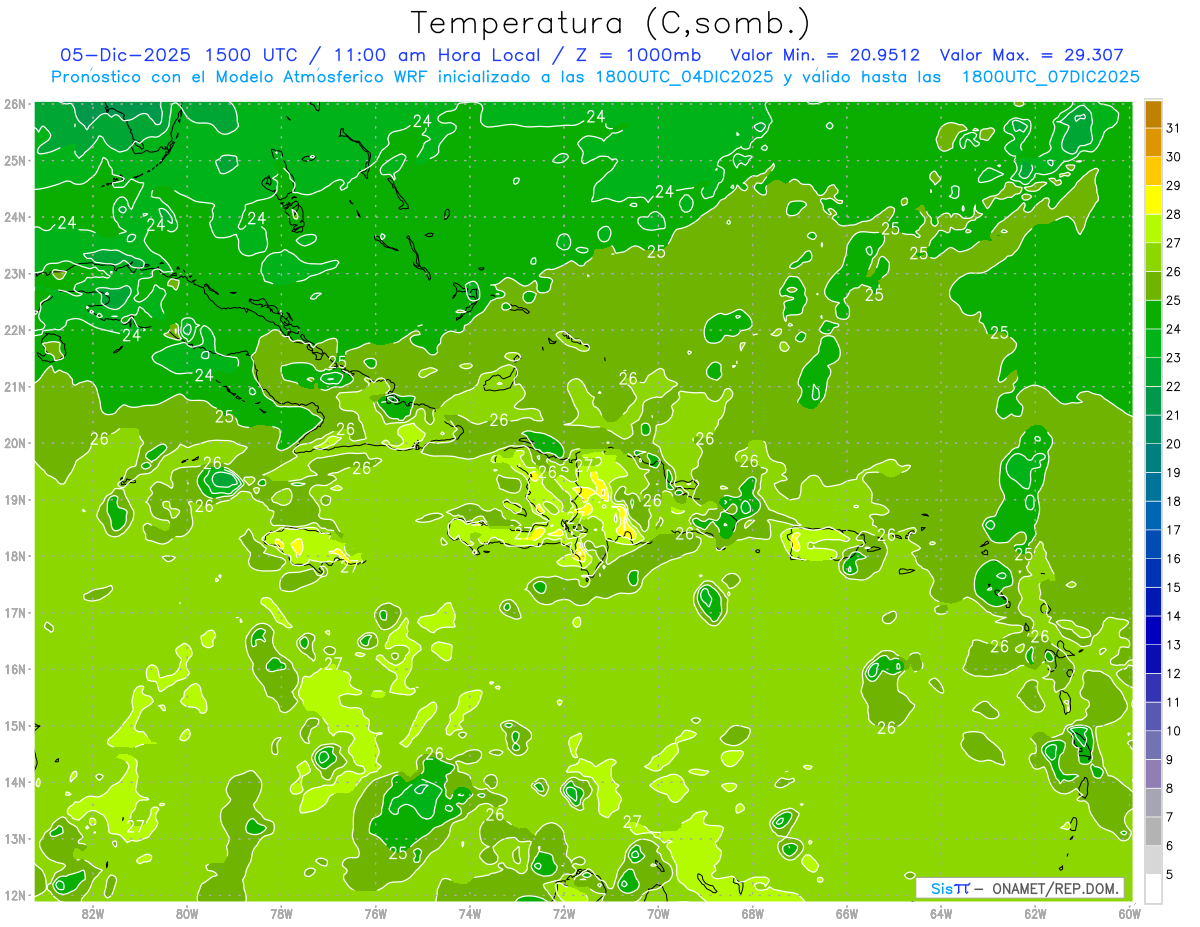Viewport: 1200px width, 927px height.
Task: Click the blue colorbar swatch between 15 and 16
Action: pos(1153,573)
